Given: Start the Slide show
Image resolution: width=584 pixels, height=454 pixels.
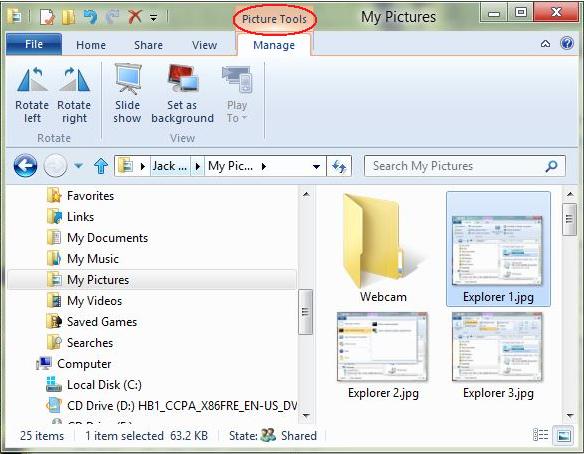Looking at the screenshot, I should coord(127,94).
